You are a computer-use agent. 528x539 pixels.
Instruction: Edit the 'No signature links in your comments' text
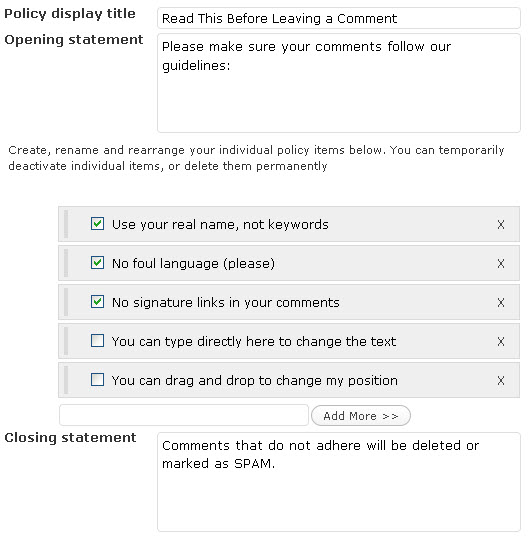[x=226, y=302]
